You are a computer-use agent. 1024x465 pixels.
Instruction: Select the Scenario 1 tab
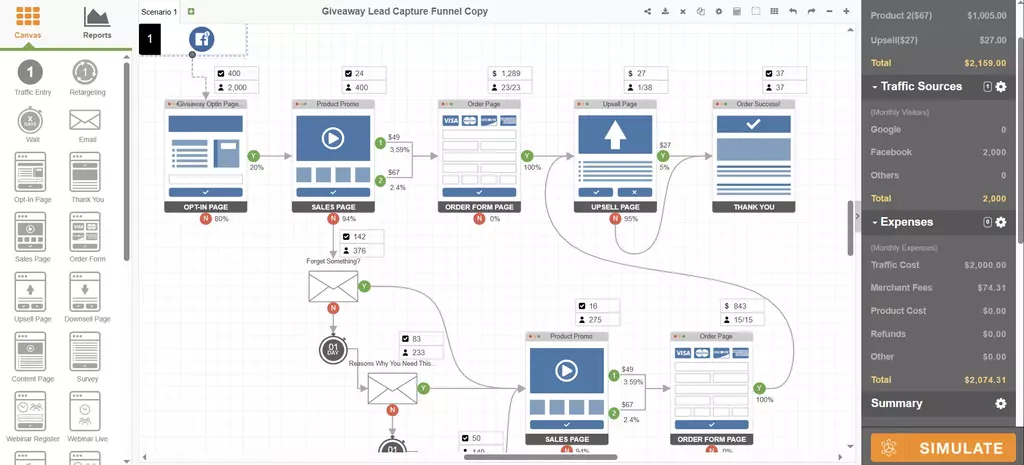159,12
